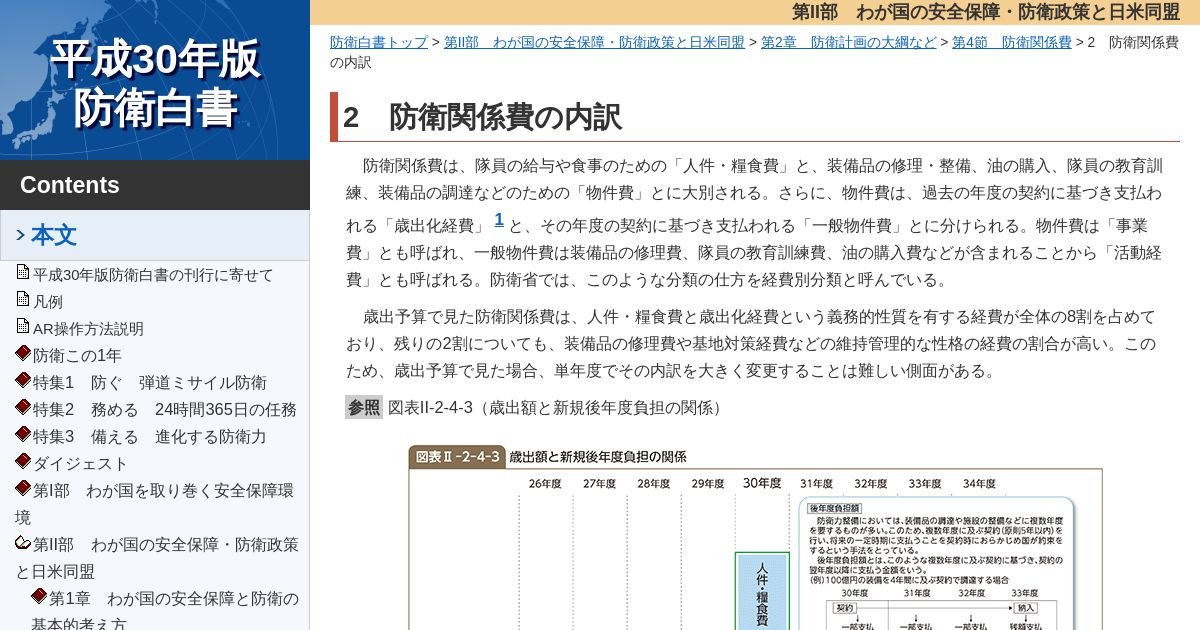Click the book icon beside 特集1
Viewport: 1200px width, 630px height.
(x=23, y=380)
